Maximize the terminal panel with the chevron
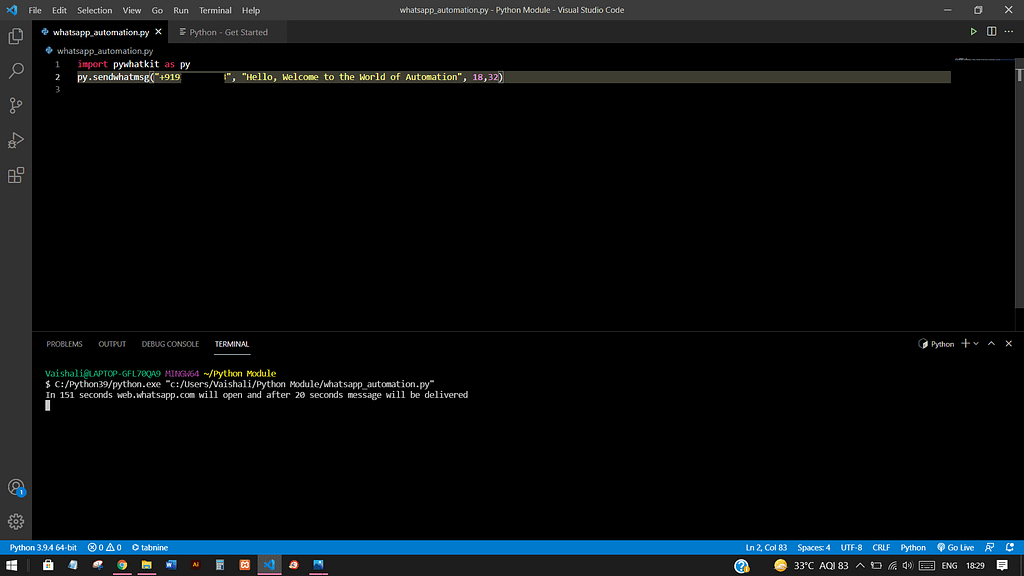 (991, 343)
